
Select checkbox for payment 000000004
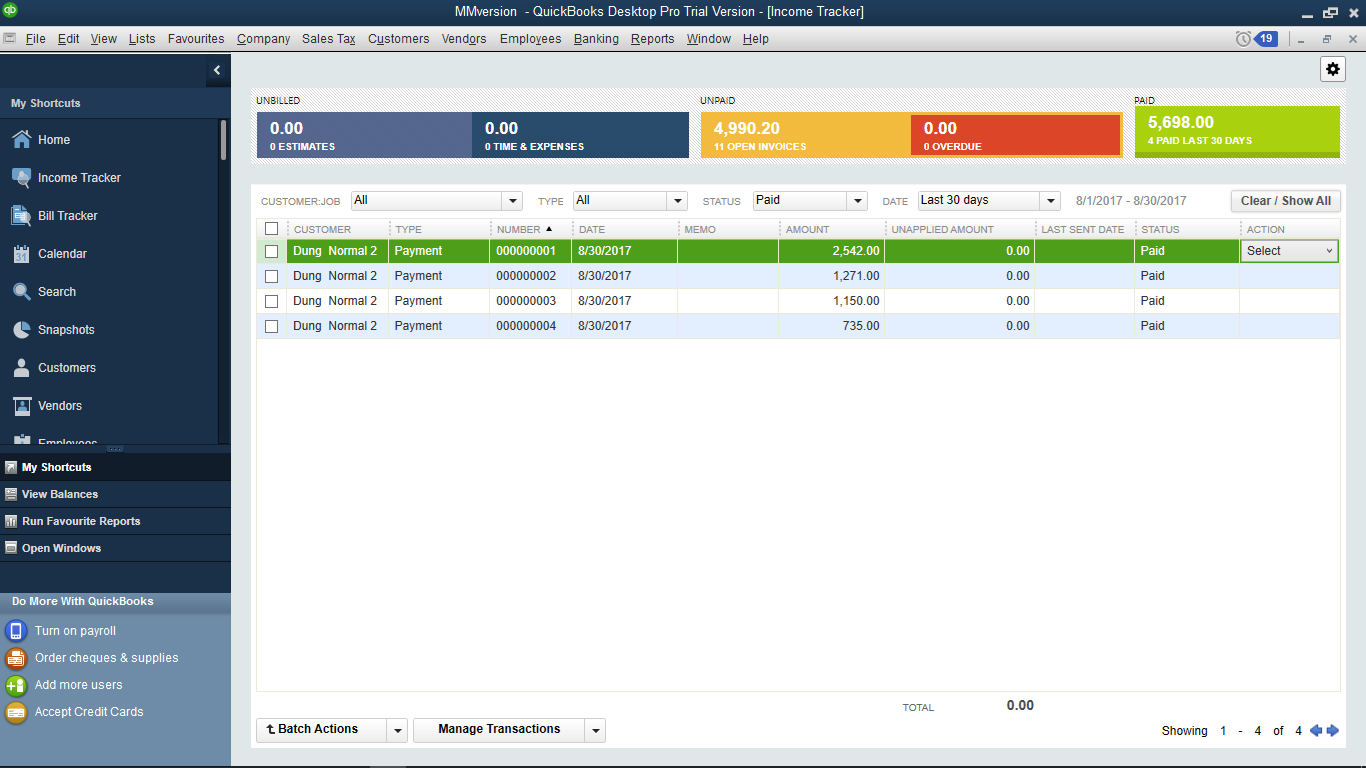271,326
